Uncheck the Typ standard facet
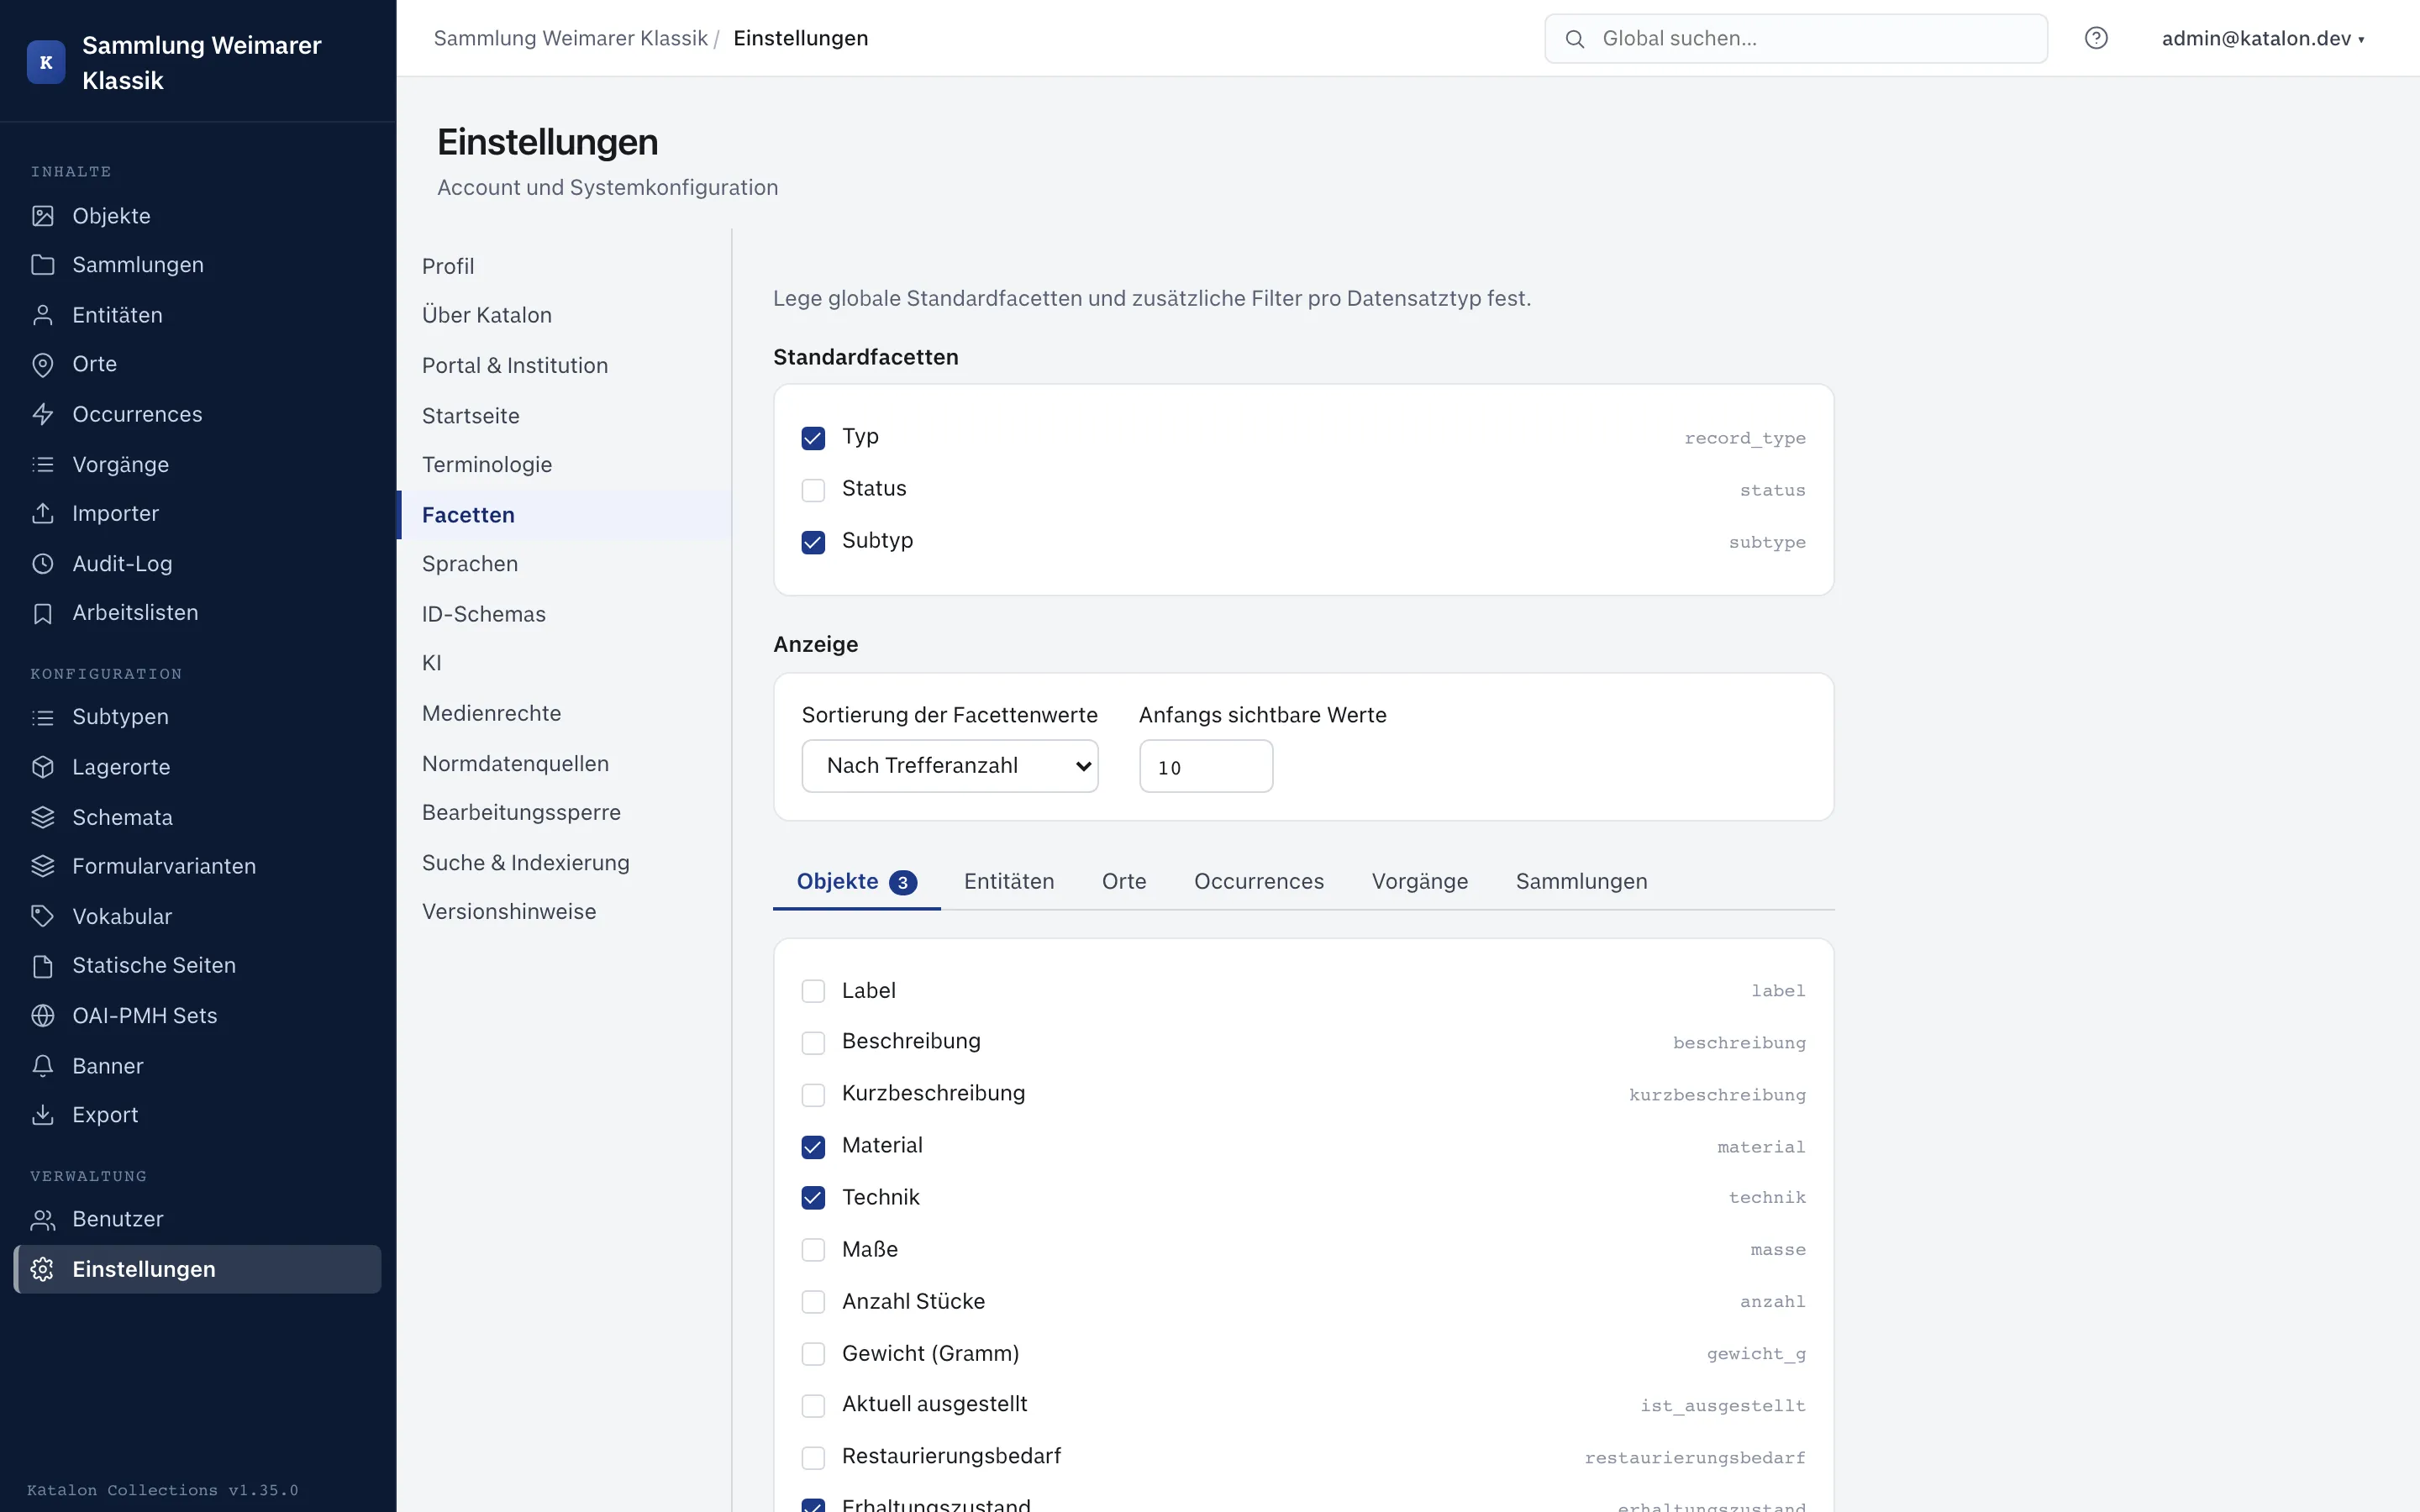The image size is (2420, 1512). (813, 438)
